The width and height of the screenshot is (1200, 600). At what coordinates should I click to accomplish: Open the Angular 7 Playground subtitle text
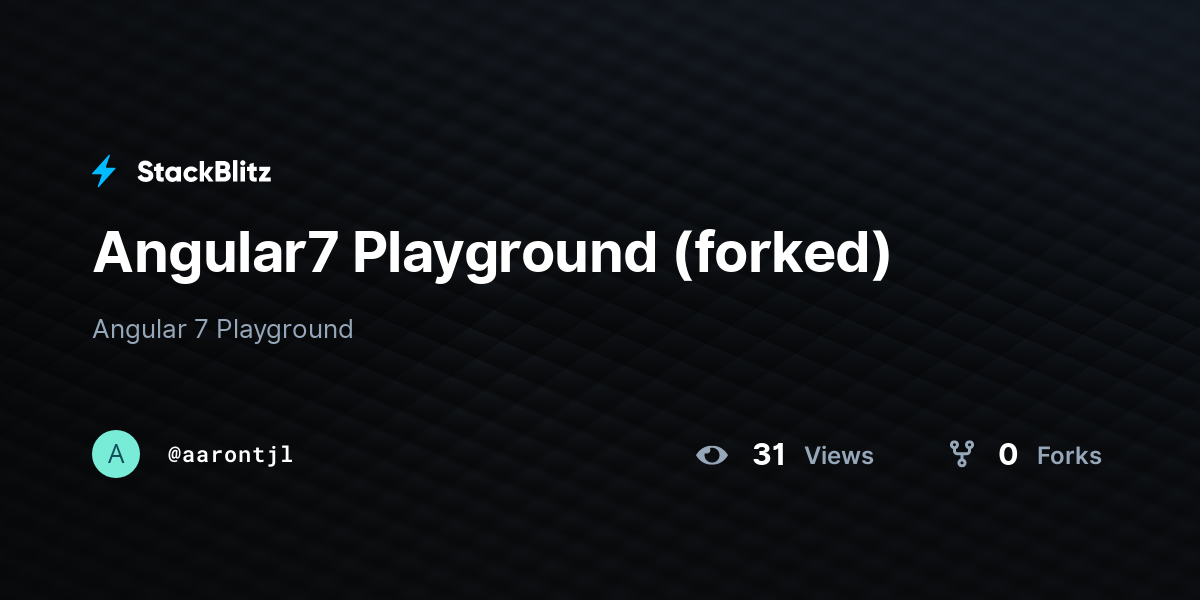[x=223, y=330]
